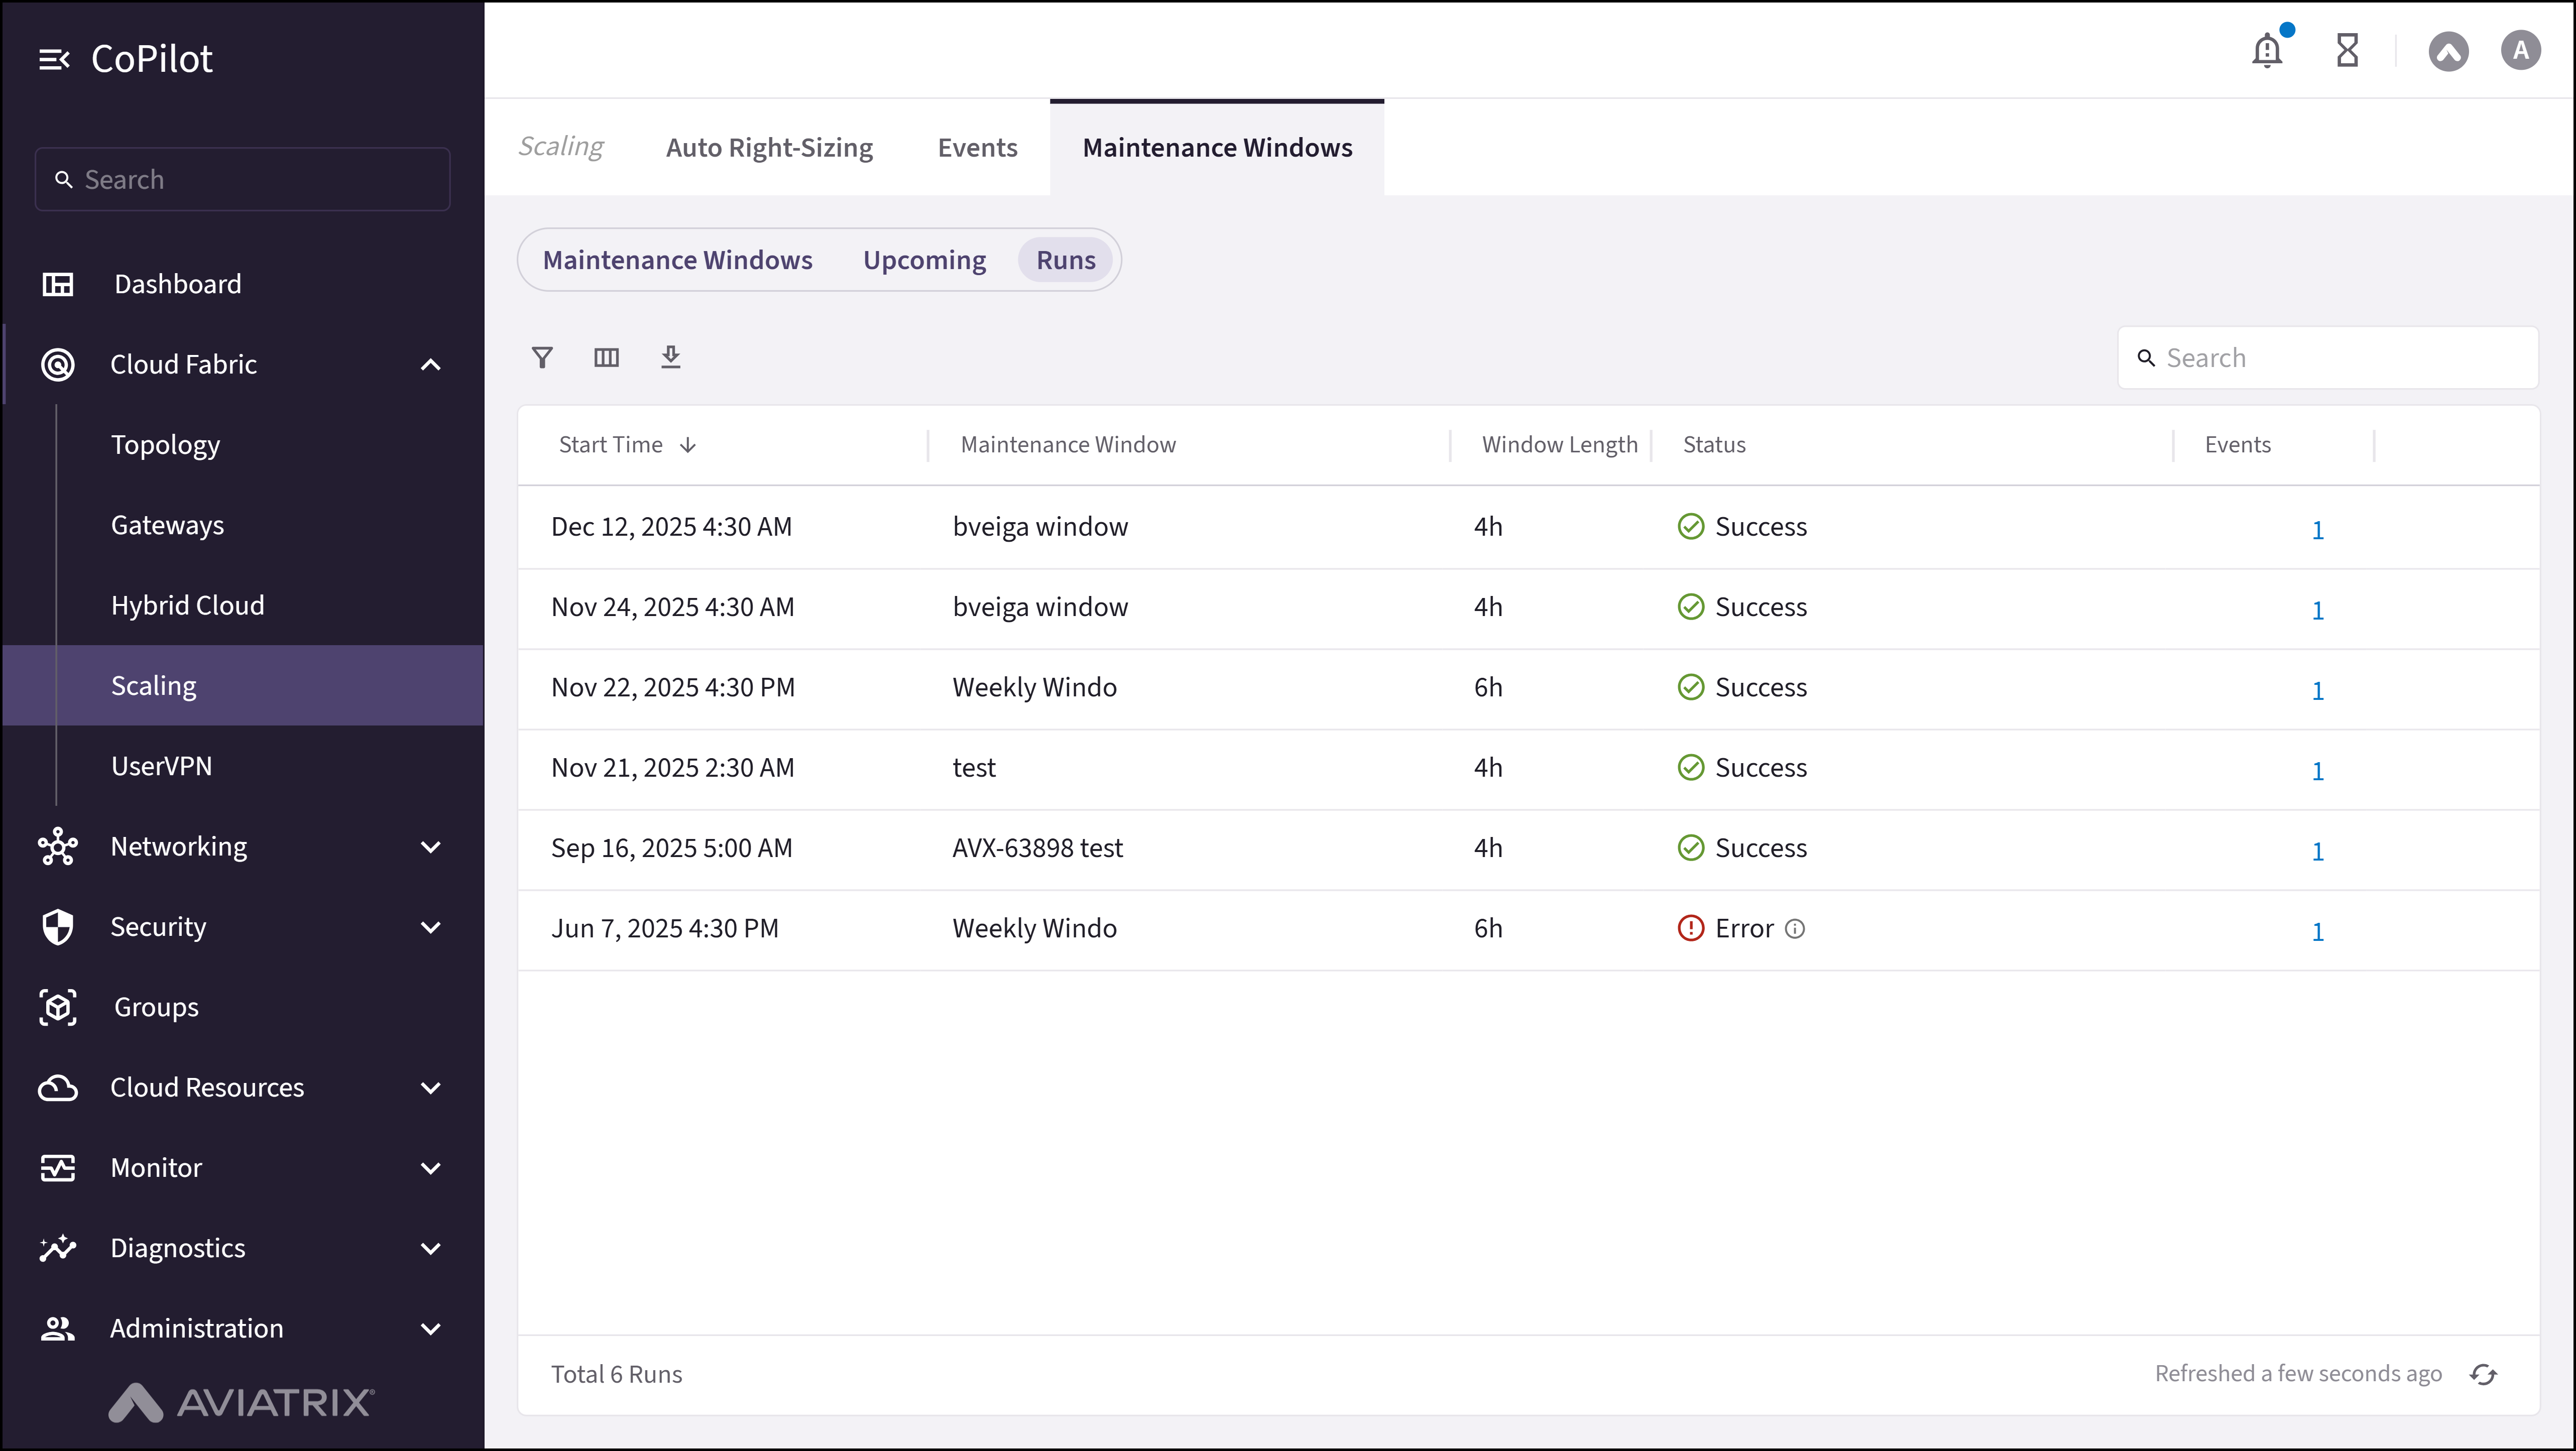The image size is (2576, 1451).
Task: Switch to Upcoming pill toggle
Action: coord(924,260)
